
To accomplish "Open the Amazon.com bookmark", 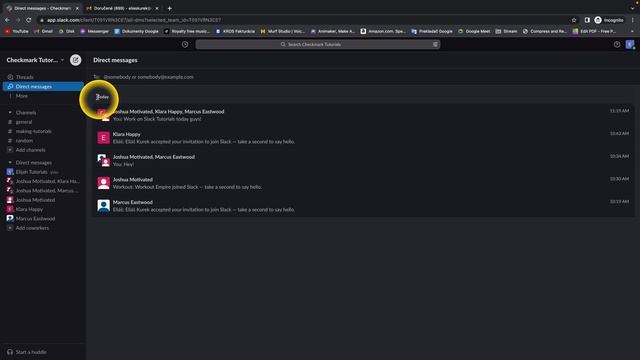I will [383, 31].
